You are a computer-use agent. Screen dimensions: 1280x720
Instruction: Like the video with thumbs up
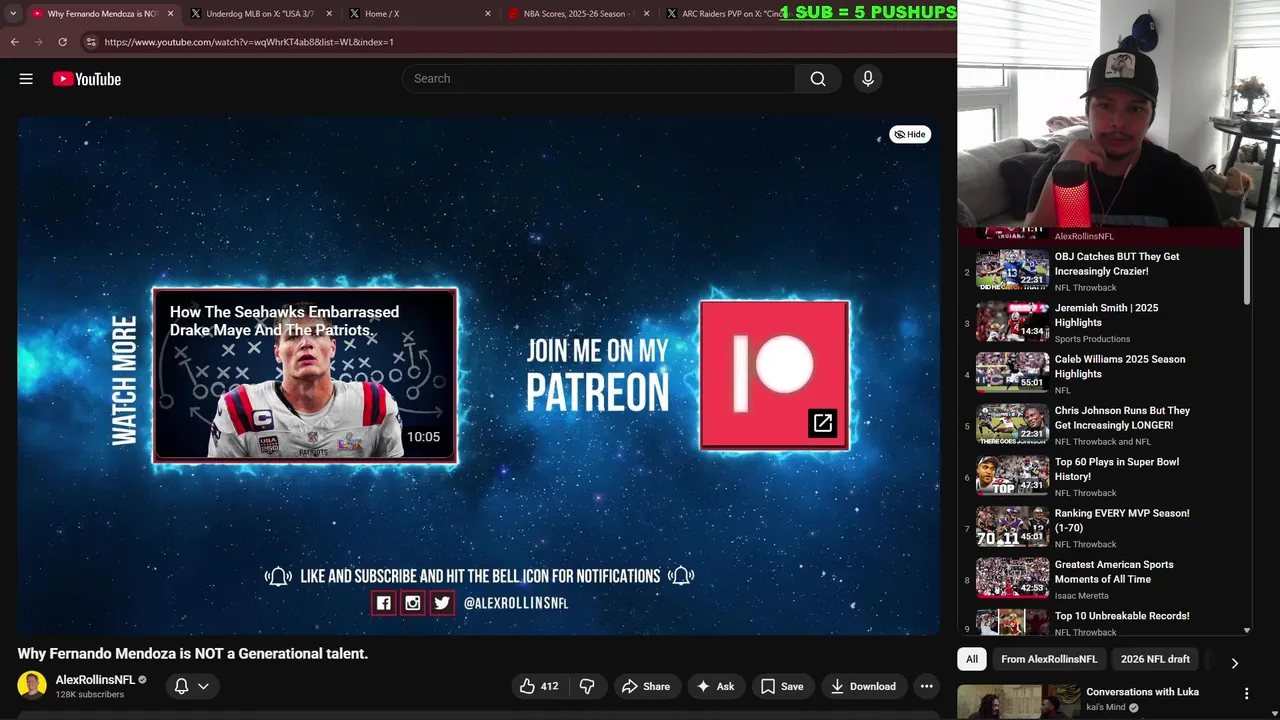[x=538, y=686]
